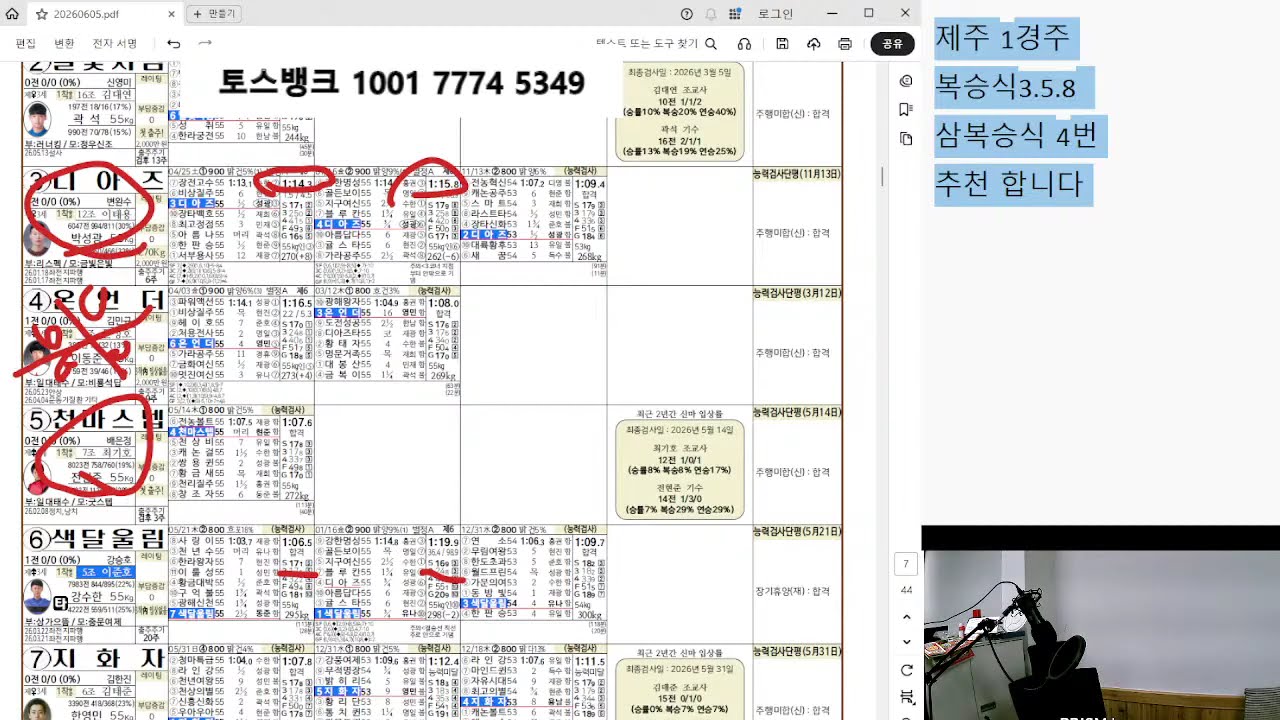Image resolution: width=1280 pixels, height=720 pixels.
Task: Go to the next page arrow
Action: 906,642
